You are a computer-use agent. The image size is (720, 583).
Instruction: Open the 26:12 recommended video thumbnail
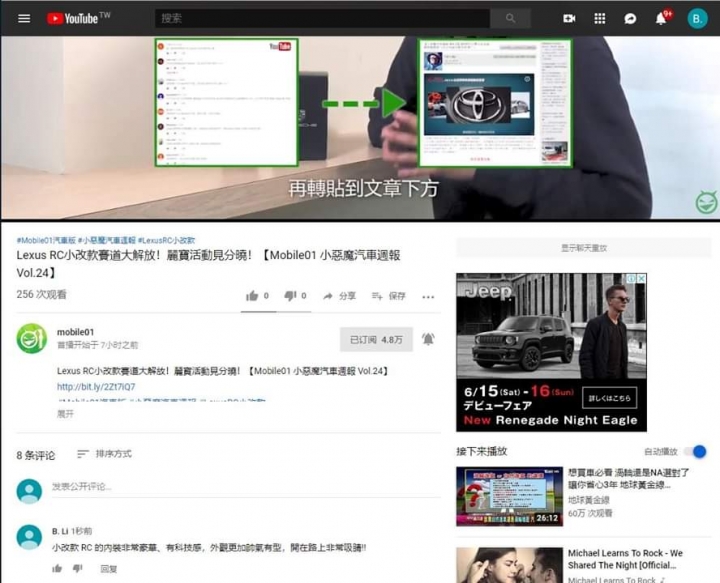tap(509, 496)
